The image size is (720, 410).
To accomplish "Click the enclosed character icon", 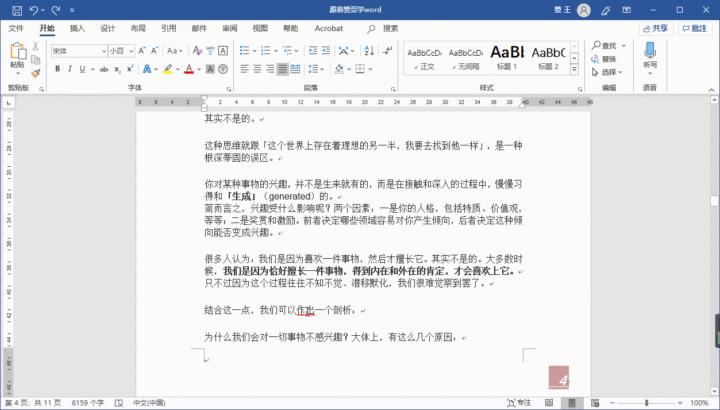I will (223, 69).
